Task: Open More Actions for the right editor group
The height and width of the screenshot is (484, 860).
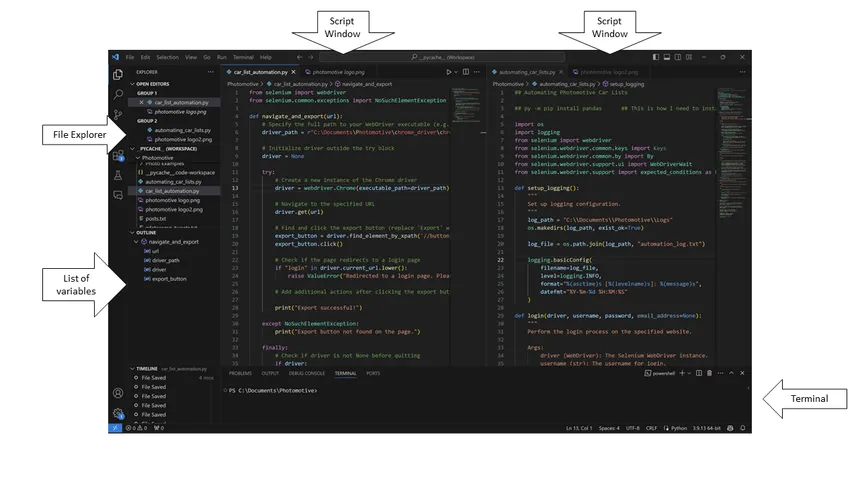Action: [742, 72]
